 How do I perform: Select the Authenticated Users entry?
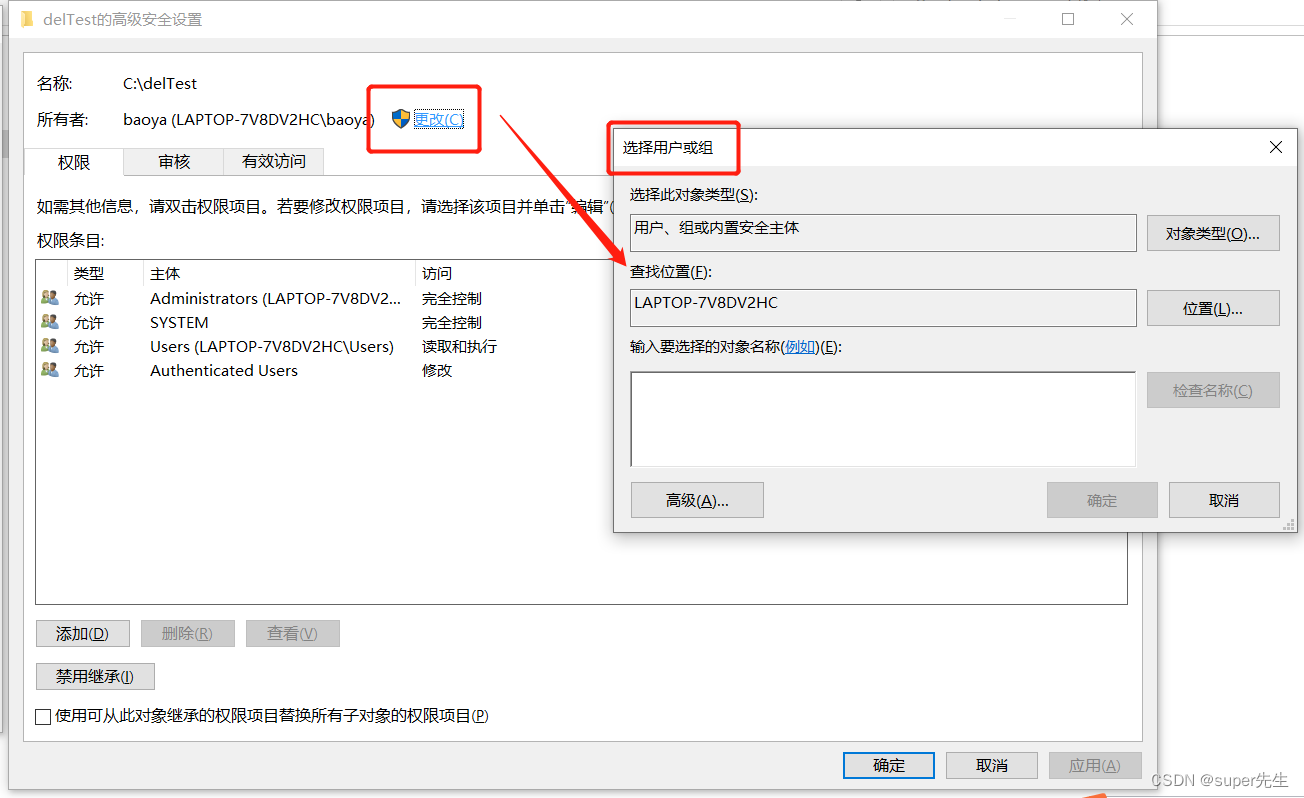pyautogui.click(x=325, y=370)
